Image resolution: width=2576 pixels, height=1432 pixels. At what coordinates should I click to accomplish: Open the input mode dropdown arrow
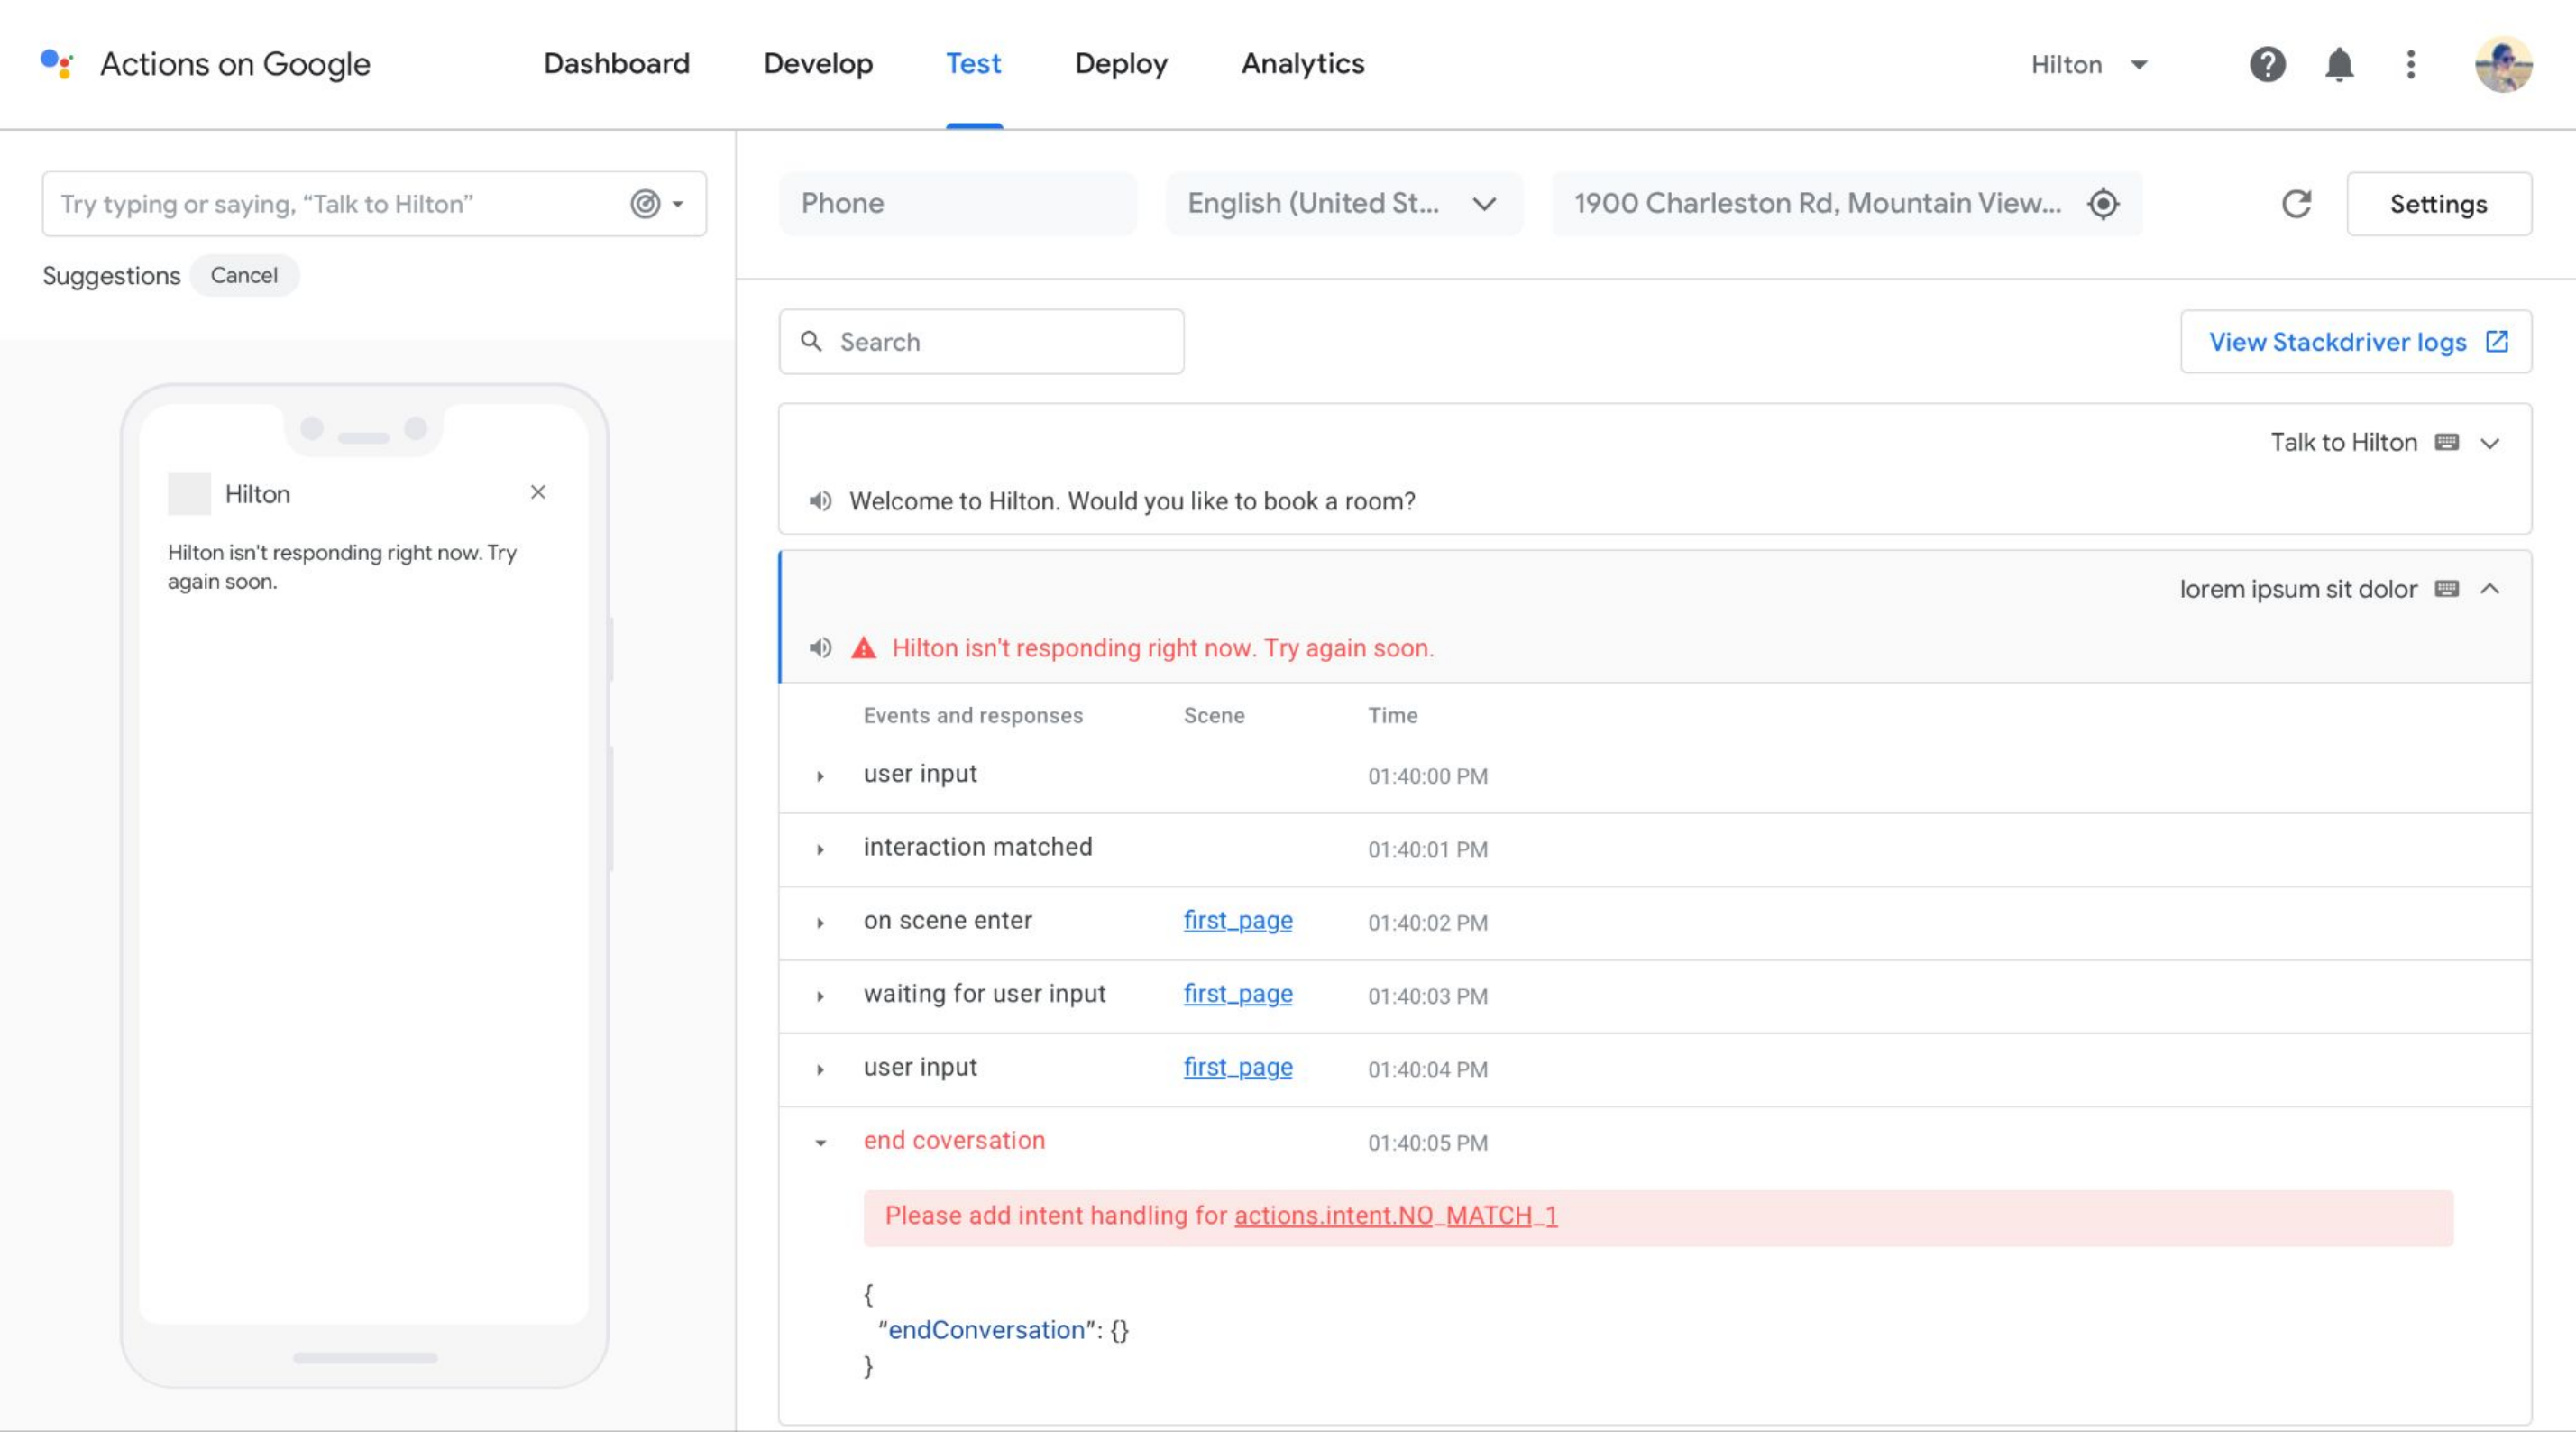678,204
